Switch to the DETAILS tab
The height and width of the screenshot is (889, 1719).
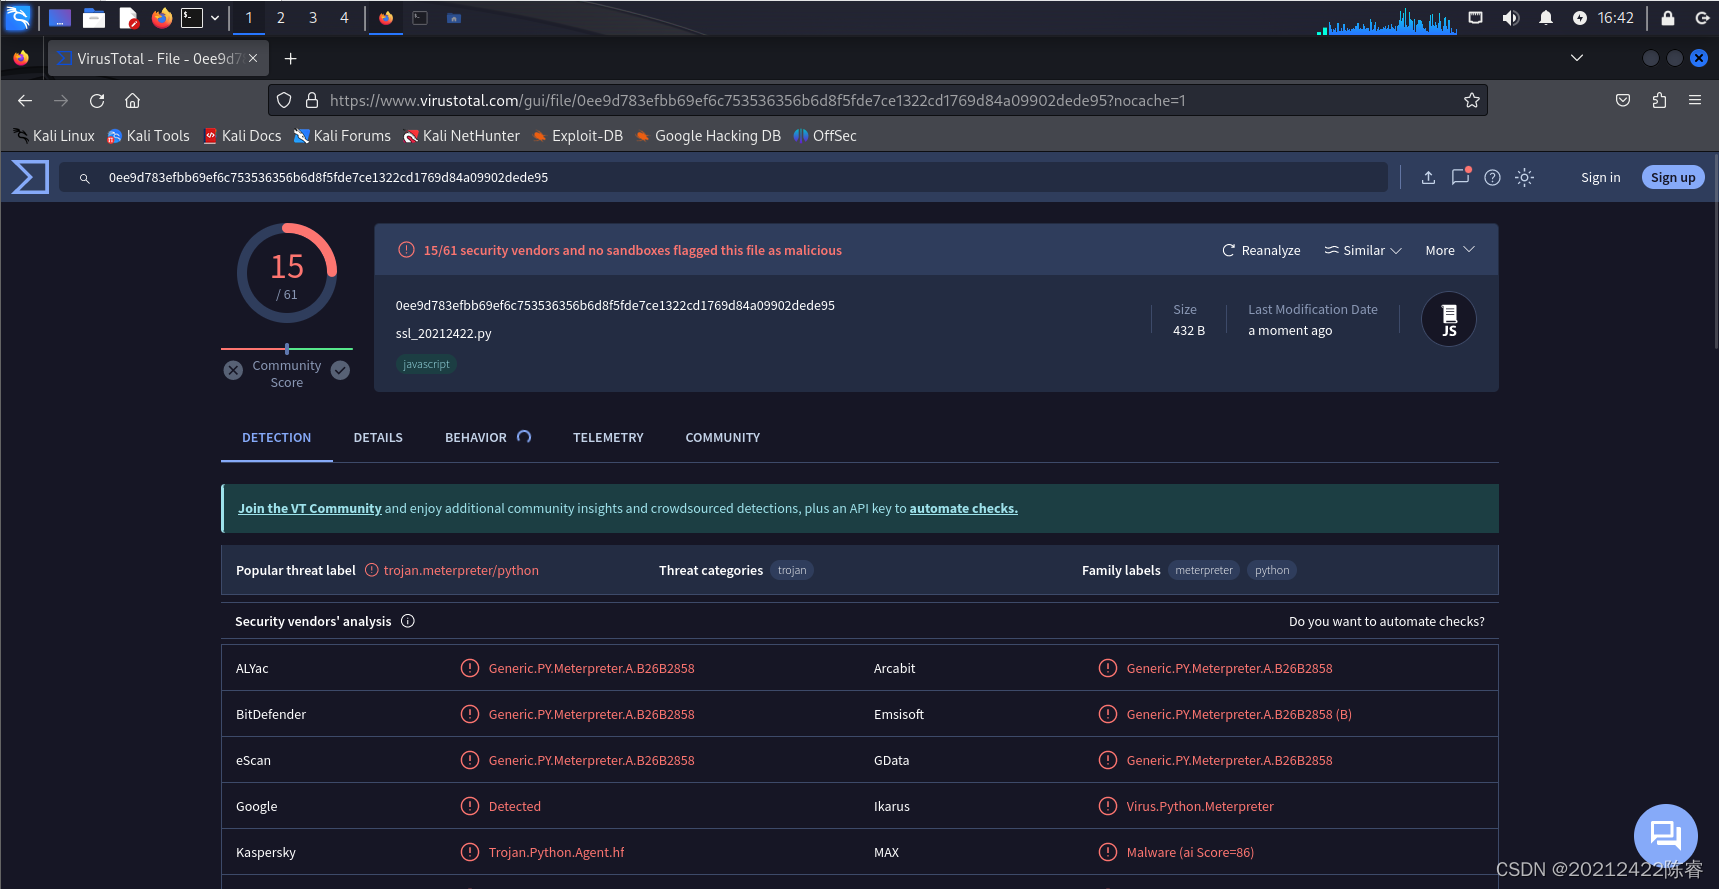[x=378, y=438]
